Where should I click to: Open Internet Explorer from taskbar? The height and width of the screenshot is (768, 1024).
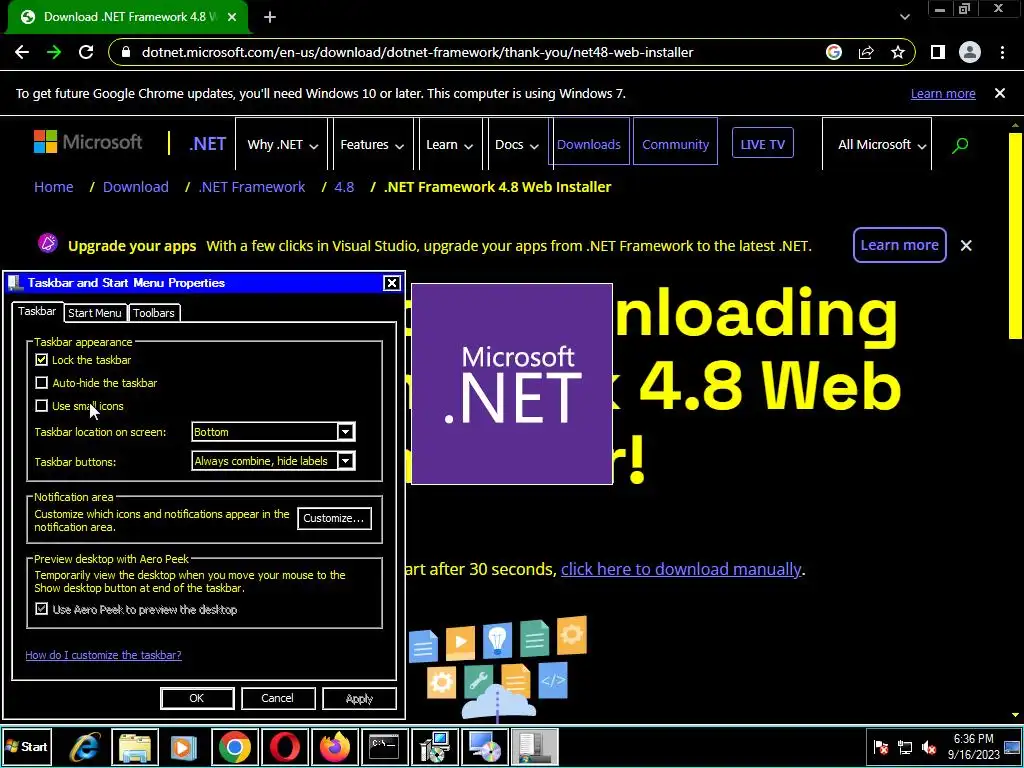click(85, 747)
